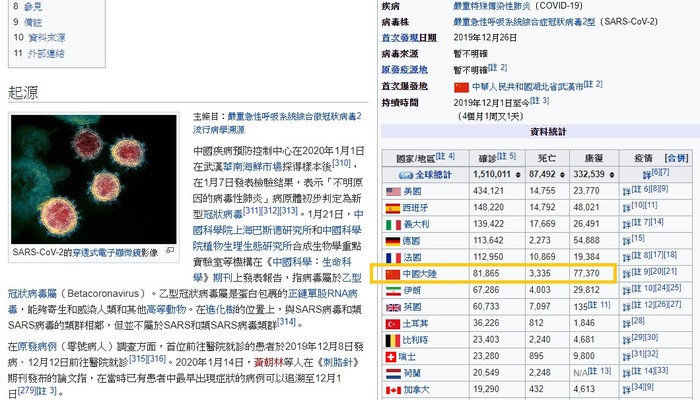The width and height of the screenshot is (700, 400).
Task: Click reference [310] in the origin paragraph
Action: click(x=342, y=163)
